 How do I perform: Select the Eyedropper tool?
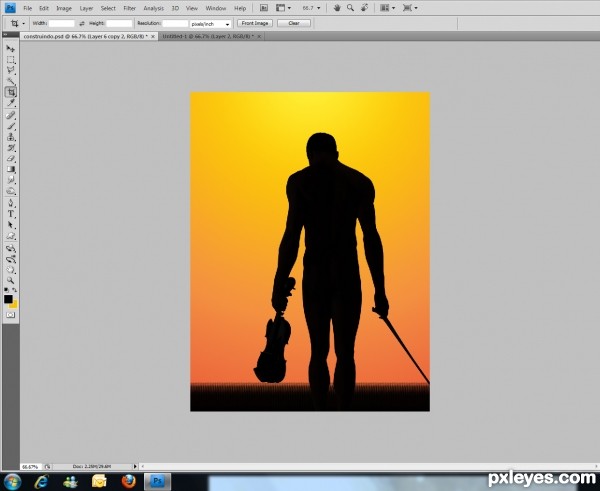(x=10, y=103)
